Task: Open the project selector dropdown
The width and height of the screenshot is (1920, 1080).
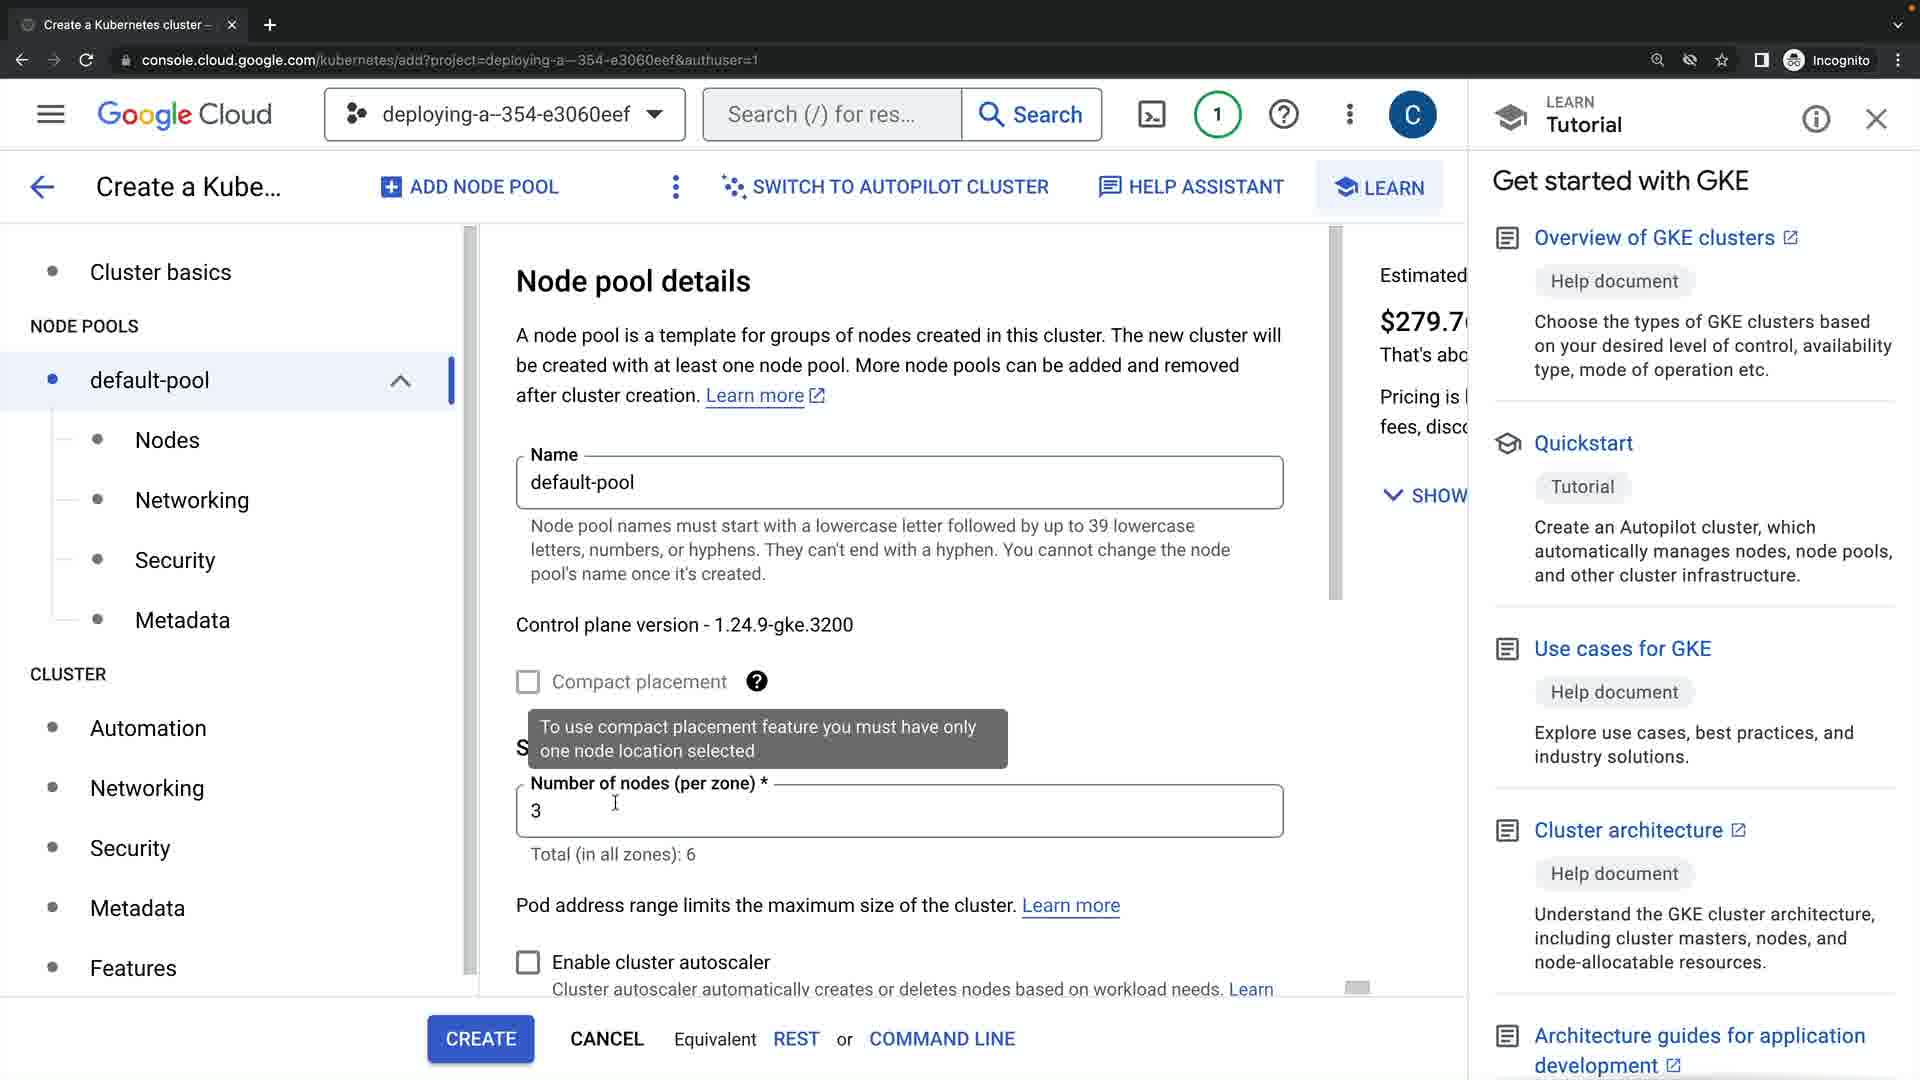Action: (504, 114)
